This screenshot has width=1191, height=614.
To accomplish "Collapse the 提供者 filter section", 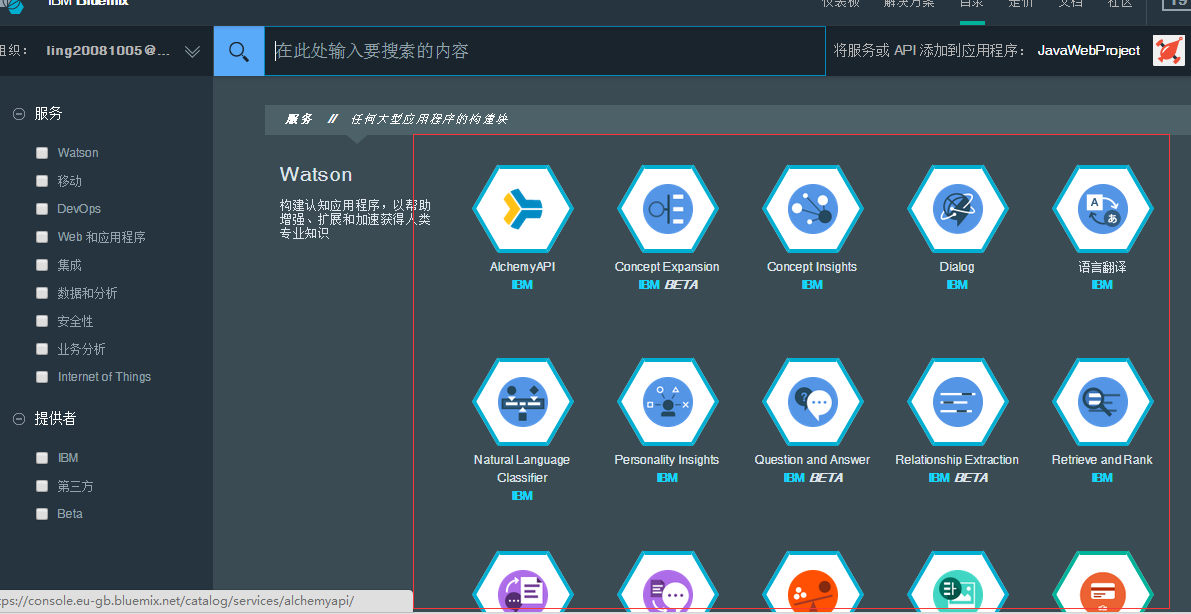I will coord(18,419).
